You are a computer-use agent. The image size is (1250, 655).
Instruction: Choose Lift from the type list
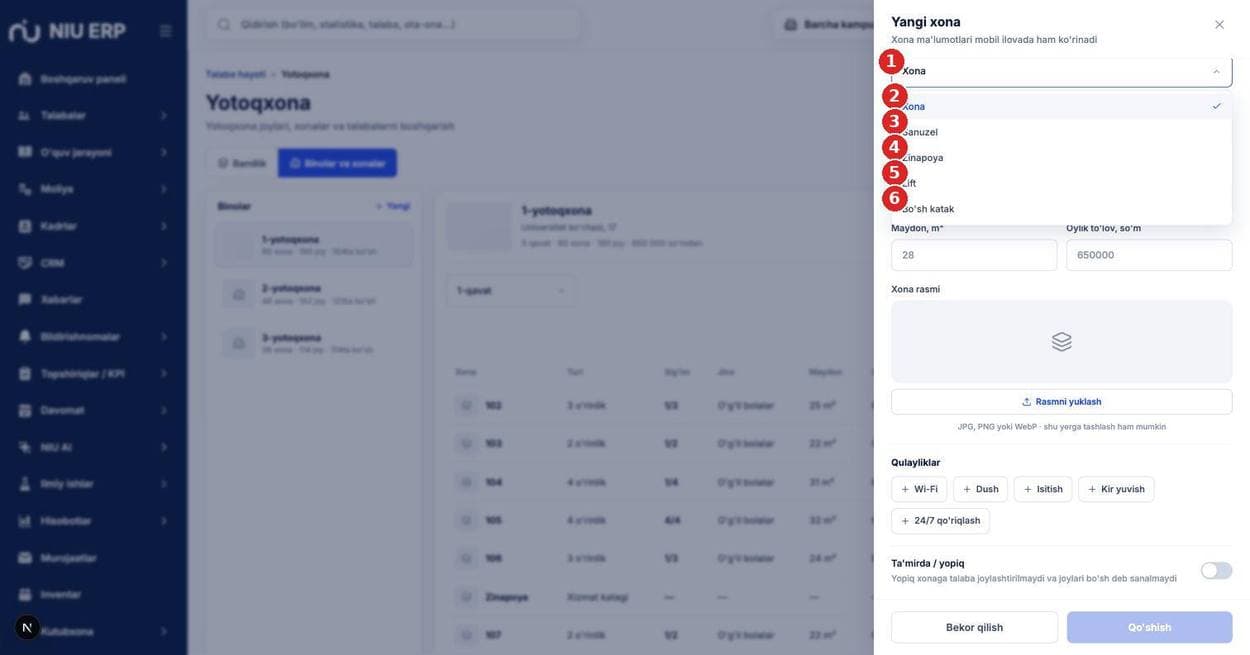click(x=1062, y=184)
